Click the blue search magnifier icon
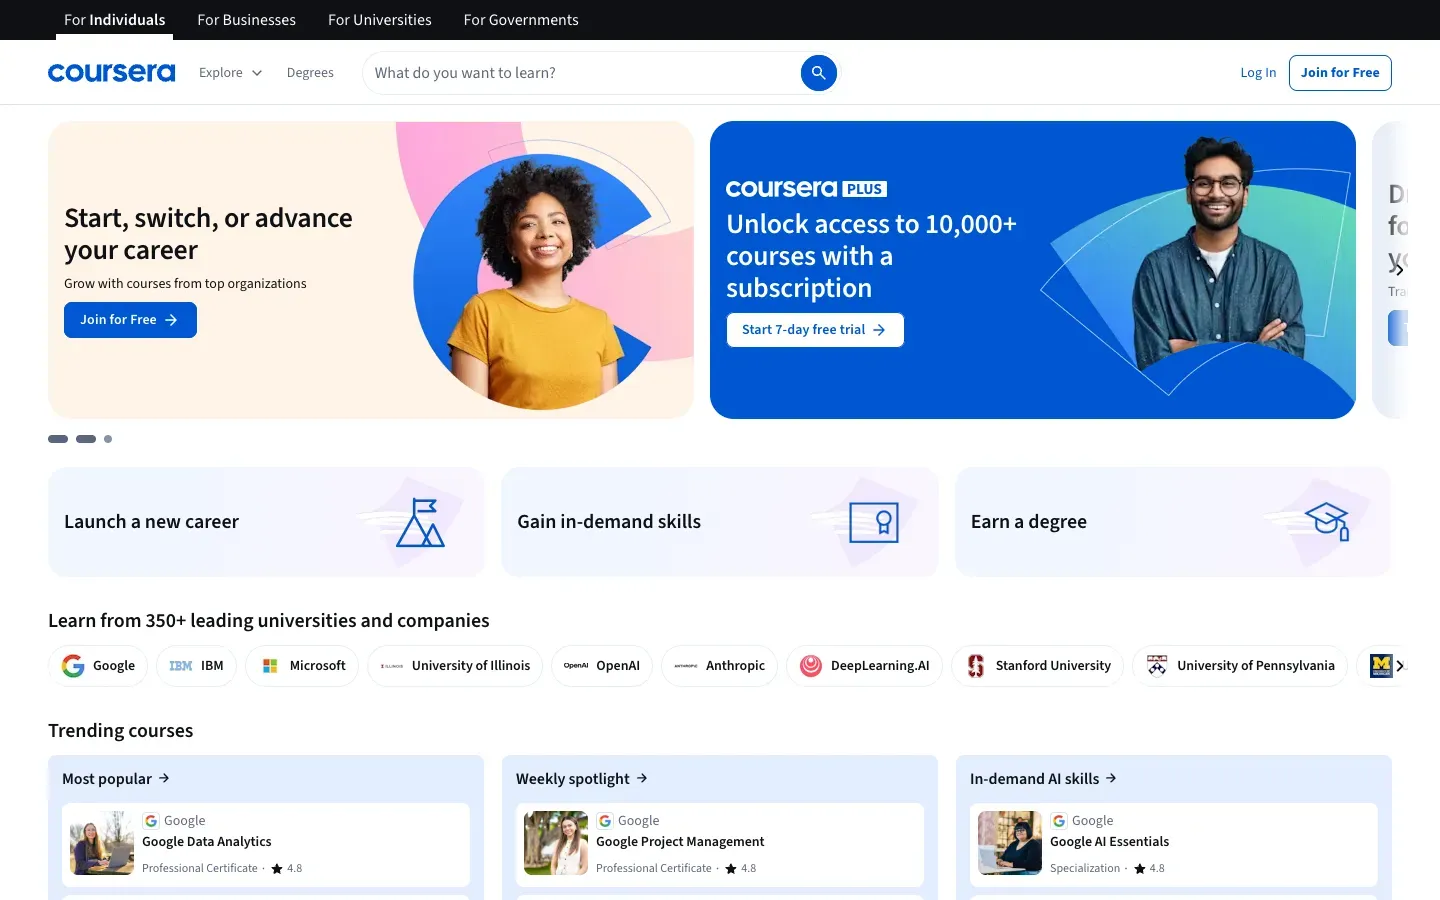1440x900 pixels. click(x=818, y=72)
